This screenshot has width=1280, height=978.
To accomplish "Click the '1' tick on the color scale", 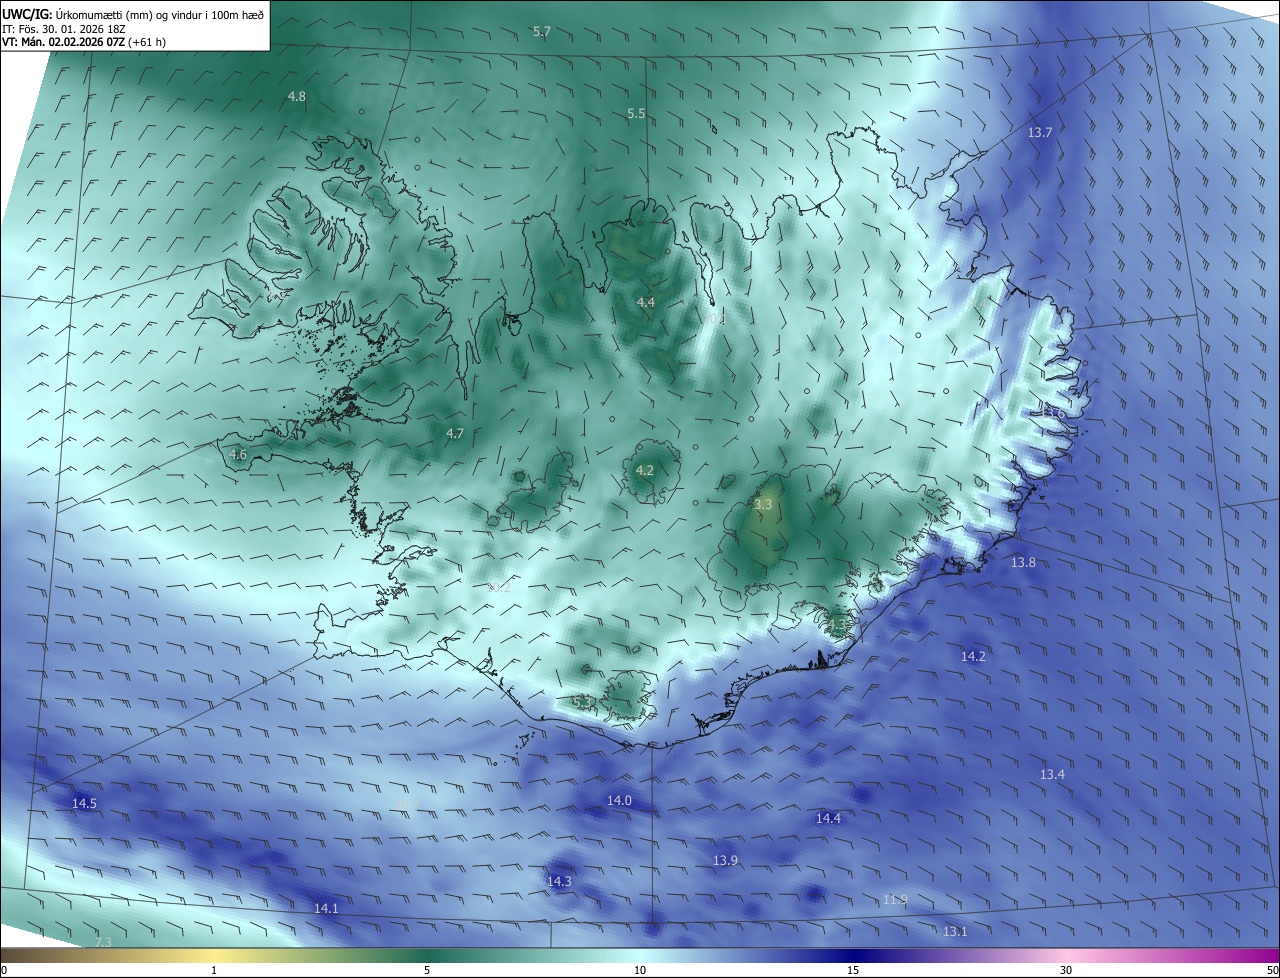I will pos(214,970).
